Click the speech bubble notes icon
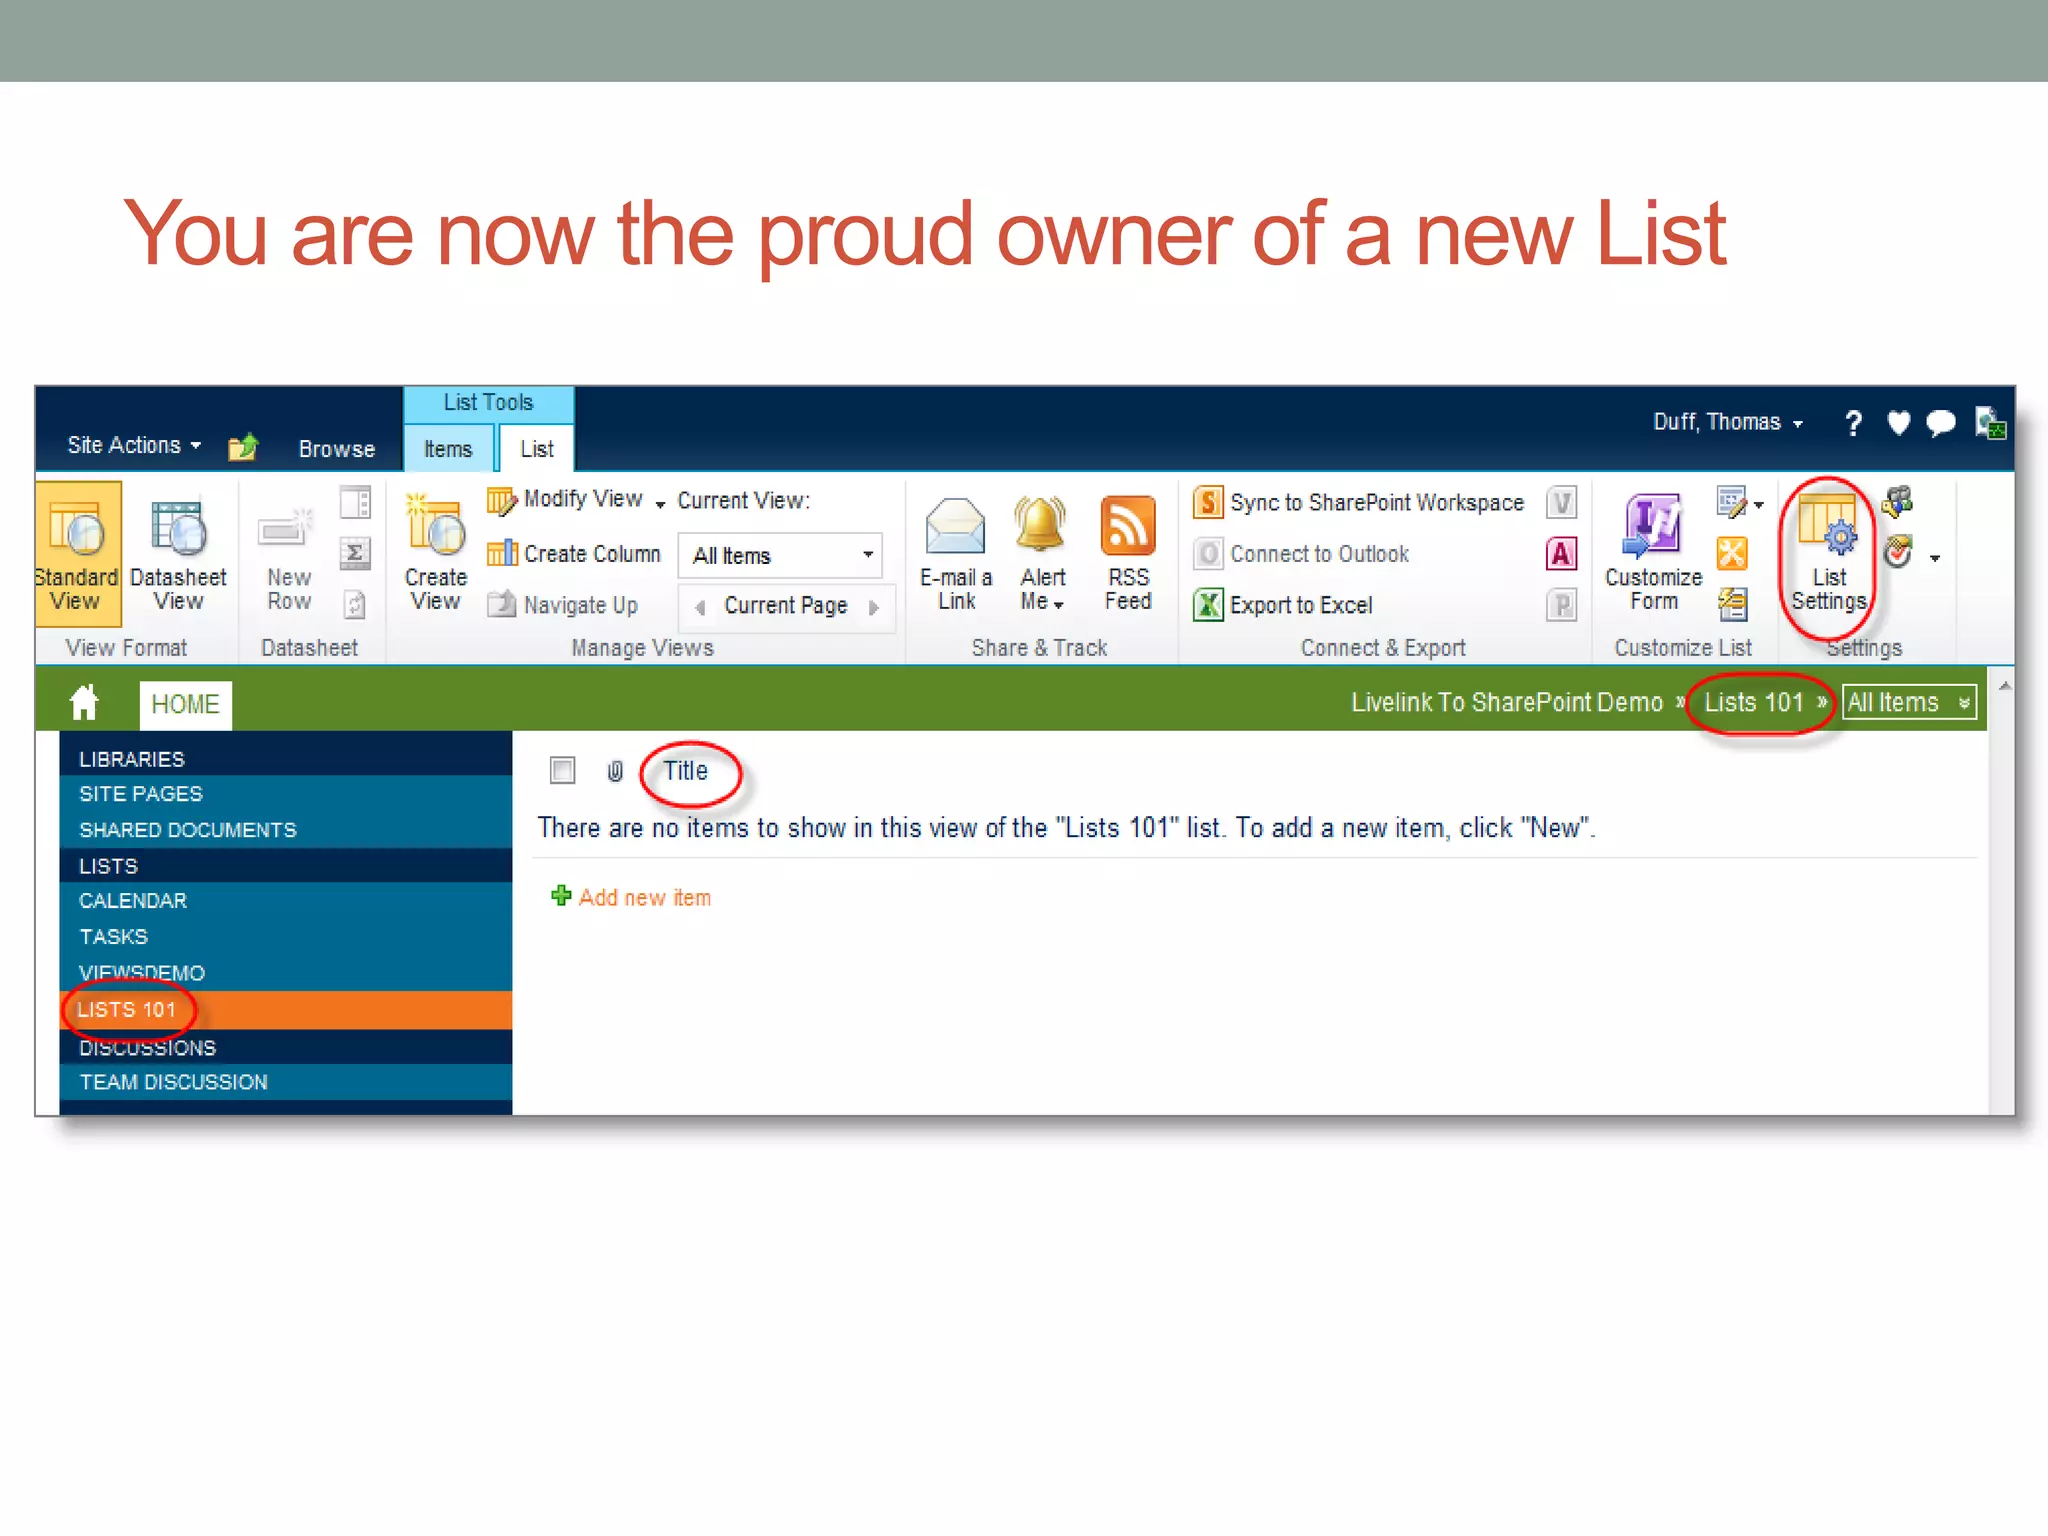The width and height of the screenshot is (2048, 1536). tap(1941, 423)
